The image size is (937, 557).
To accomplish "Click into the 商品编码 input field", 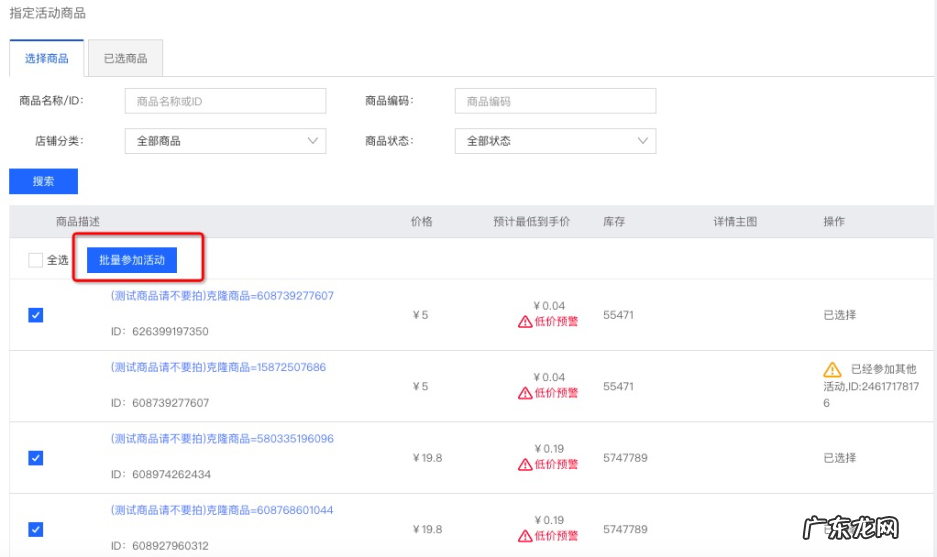I will click(555, 101).
